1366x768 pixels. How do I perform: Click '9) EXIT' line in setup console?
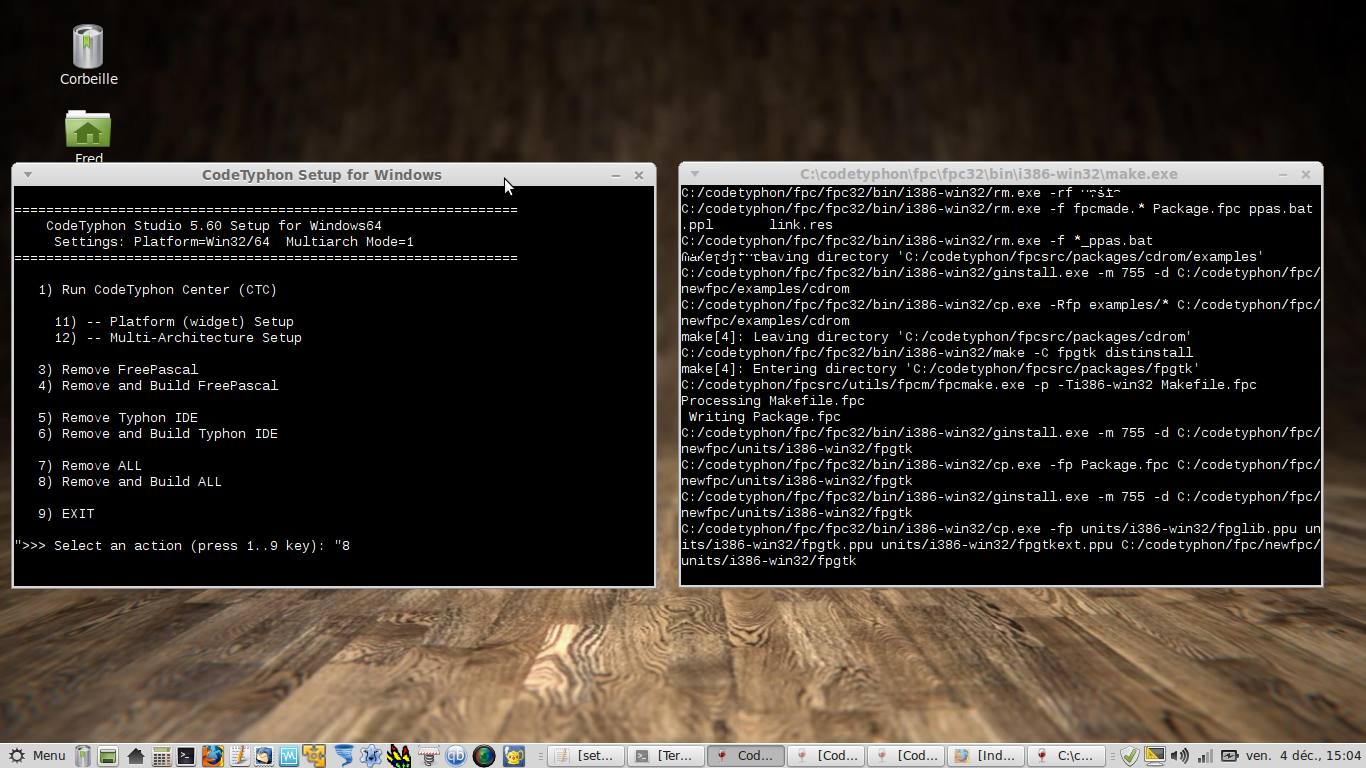66,514
